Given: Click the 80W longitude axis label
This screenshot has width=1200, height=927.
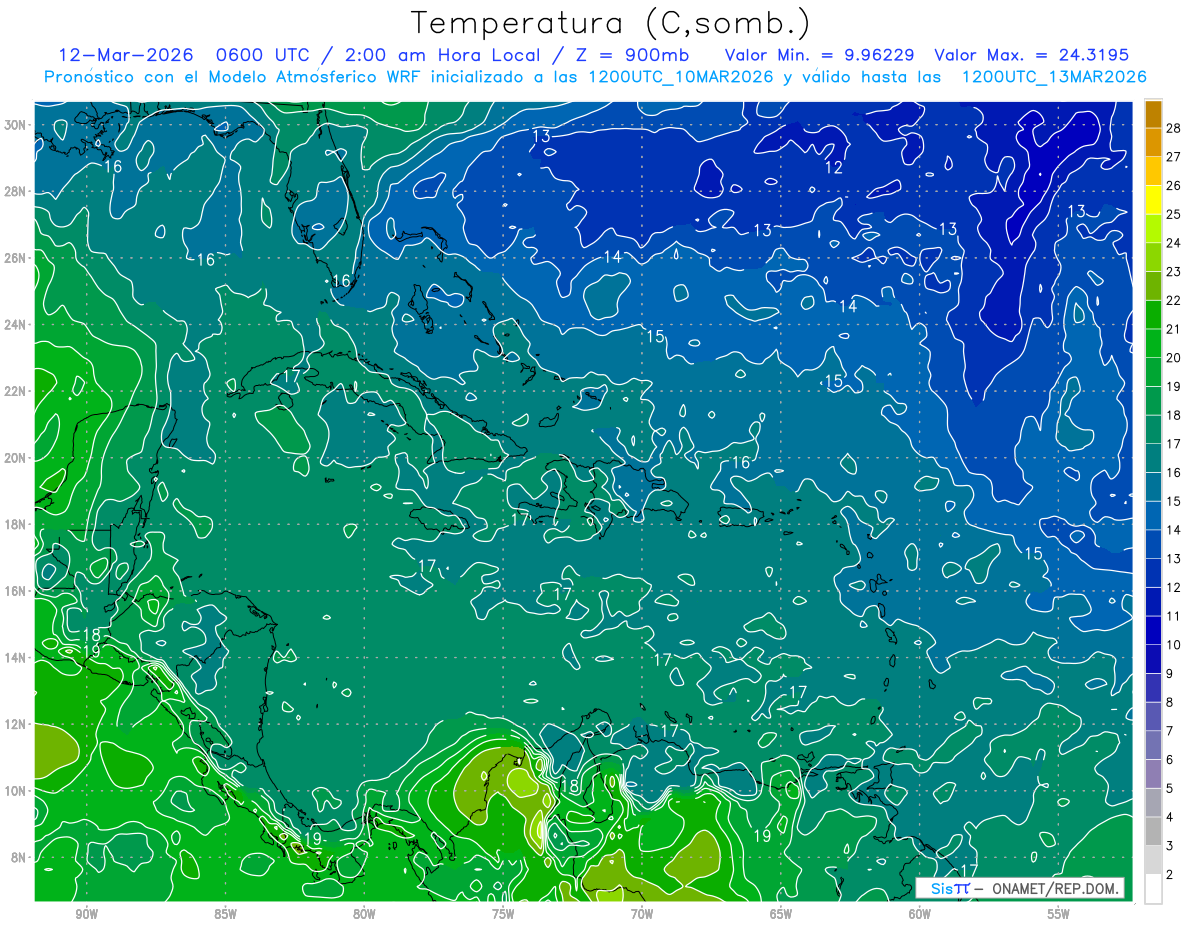Looking at the screenshot, I should [x=364, y=914].
